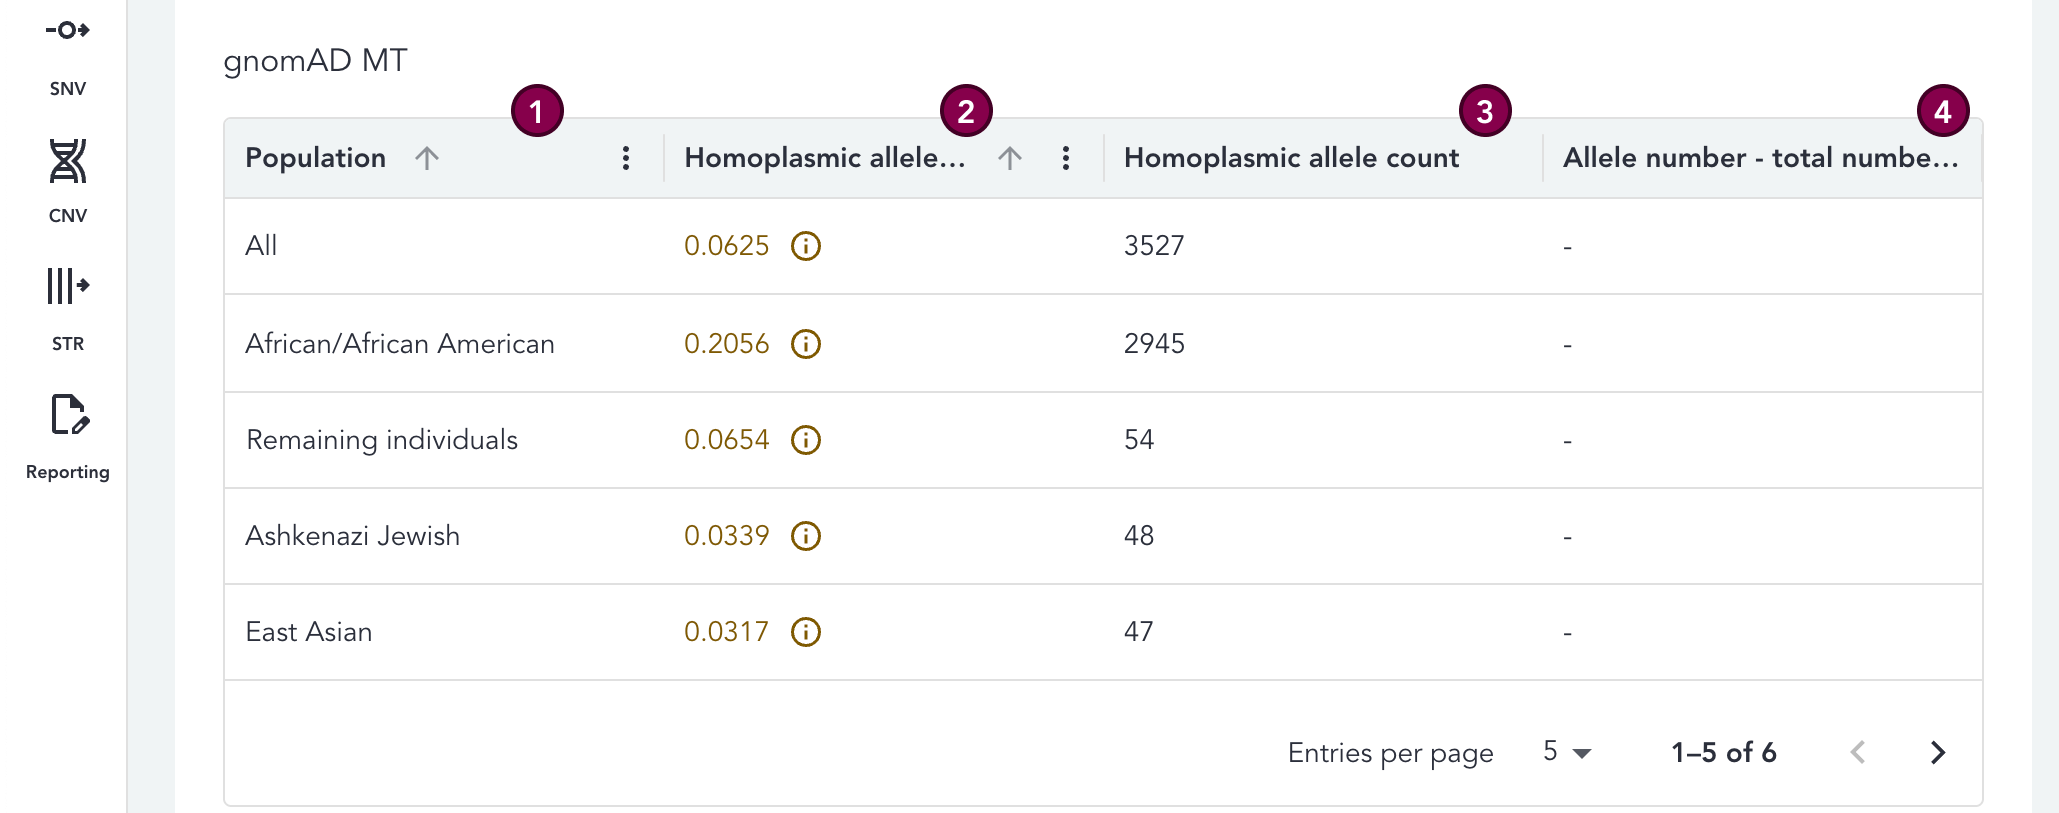Viewport: 2059px width, 813px height.
Task: Click annotation marker number 3
Action: tap(1485, 111)
